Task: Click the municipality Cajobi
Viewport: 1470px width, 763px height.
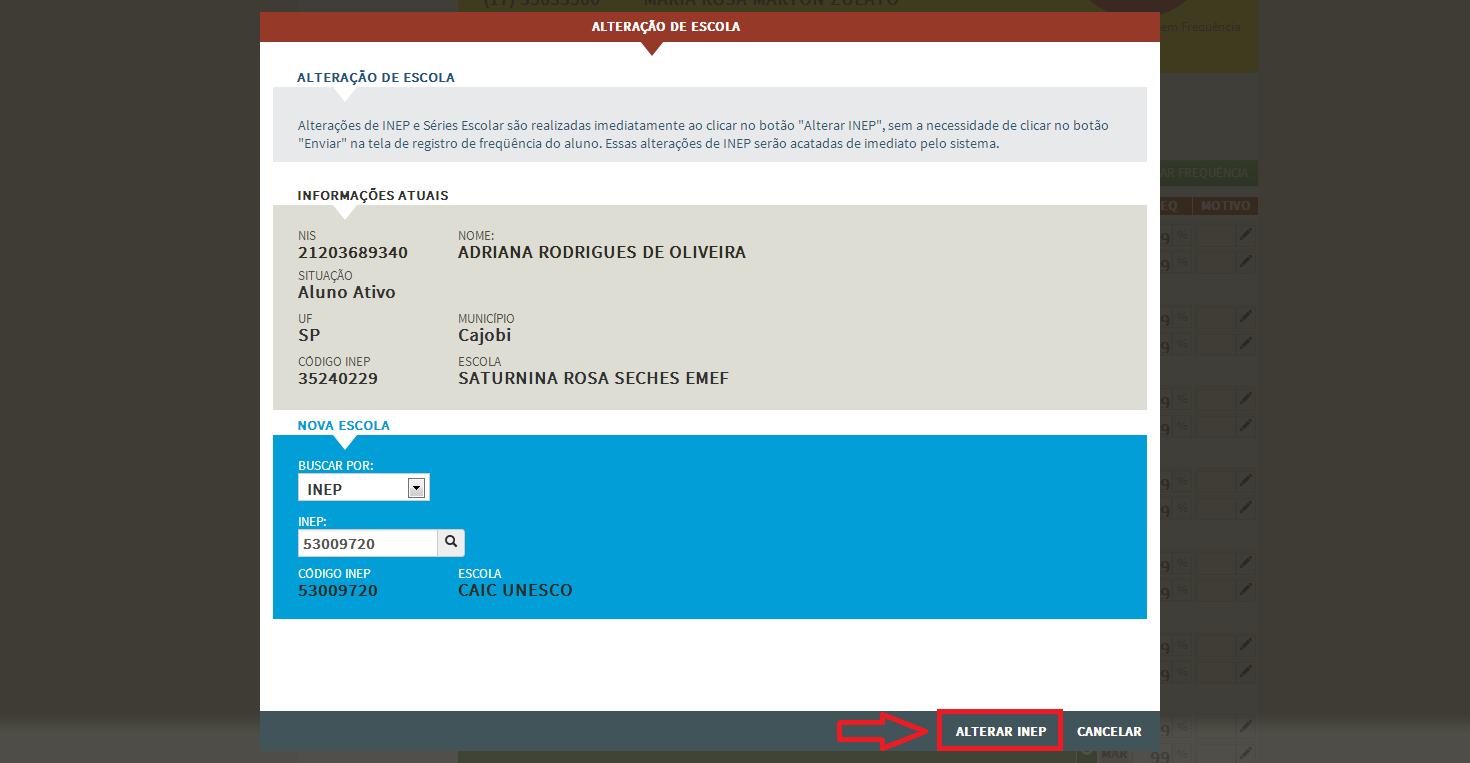Action: [x=485, y=336]
